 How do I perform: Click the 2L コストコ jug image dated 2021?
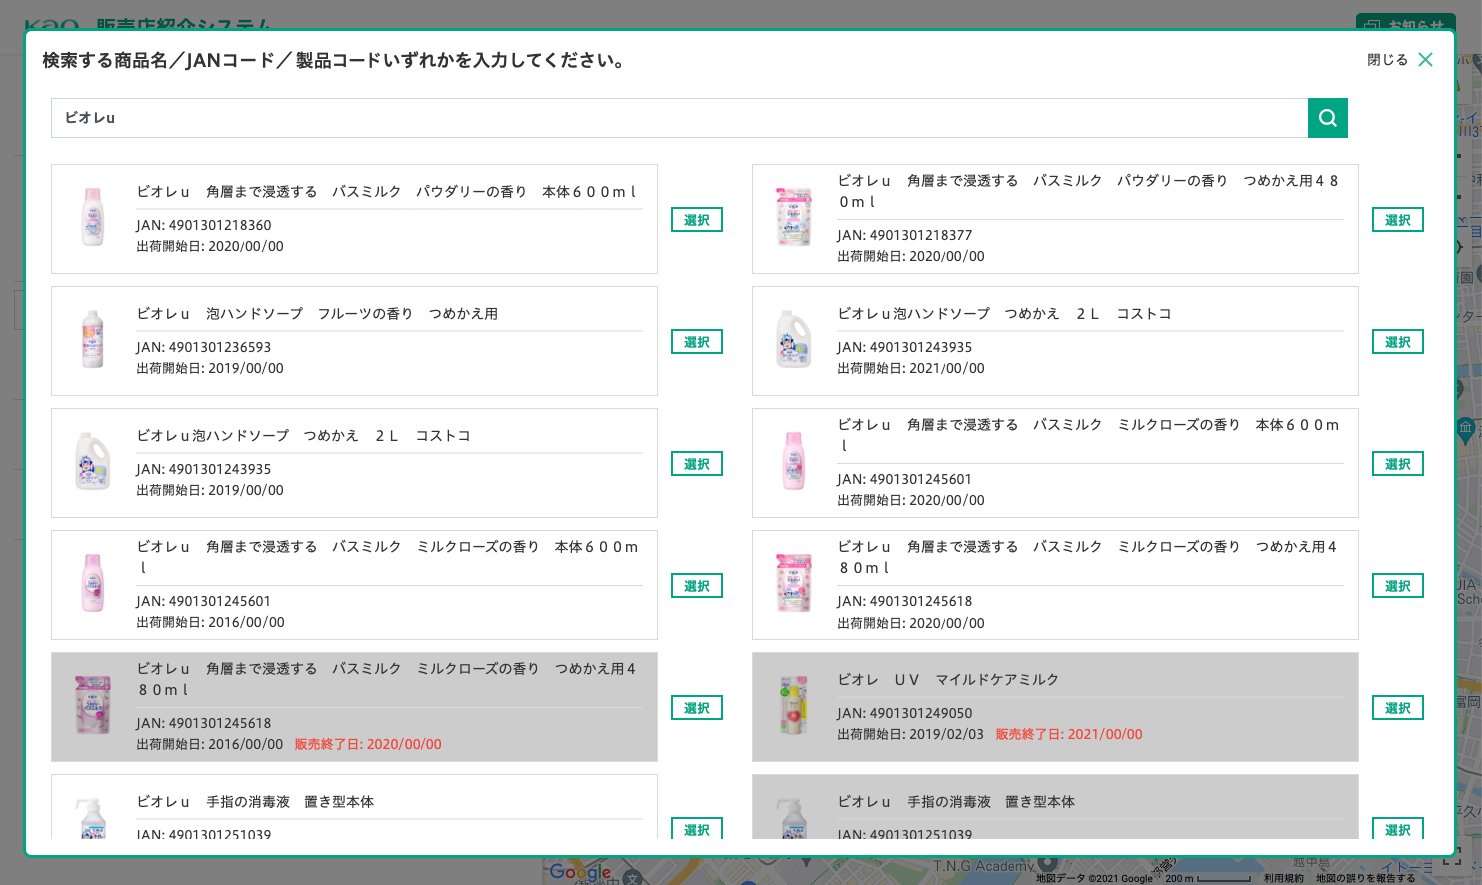coord(794,338)
